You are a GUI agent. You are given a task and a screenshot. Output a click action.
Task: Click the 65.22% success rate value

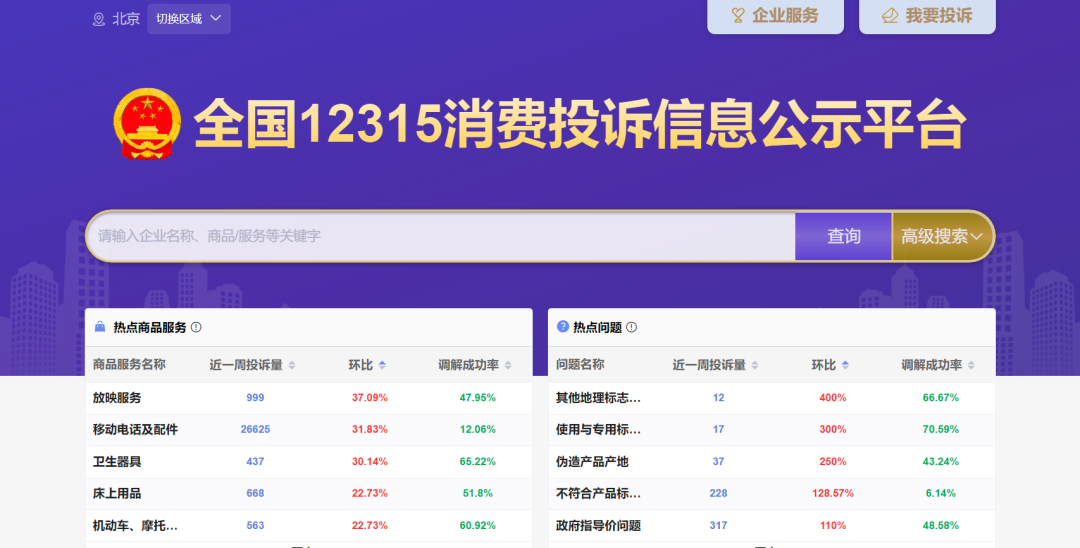477,462
